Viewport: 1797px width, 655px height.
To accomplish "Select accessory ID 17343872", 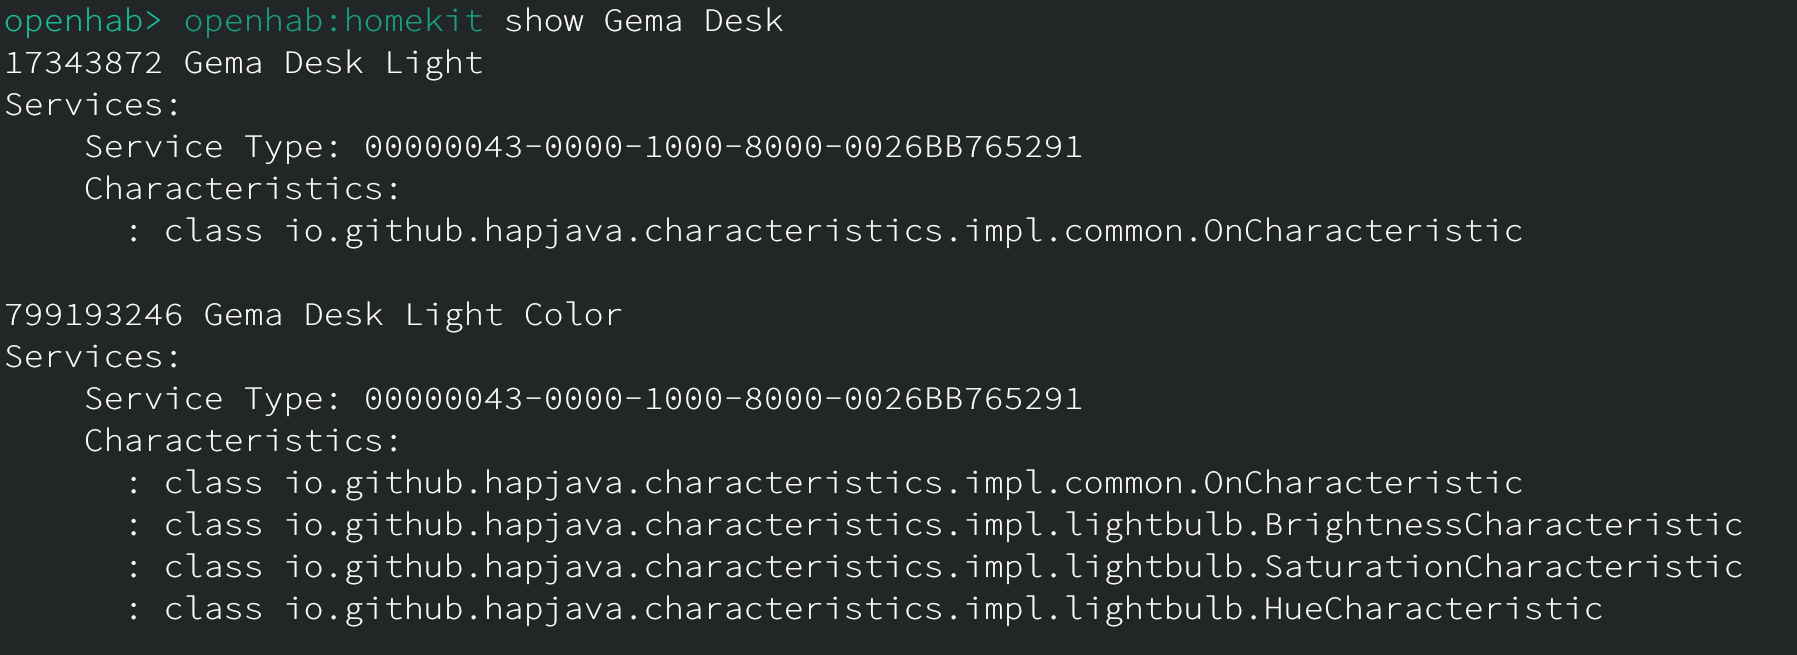I will pyautogui.click(x=83, y=63).
